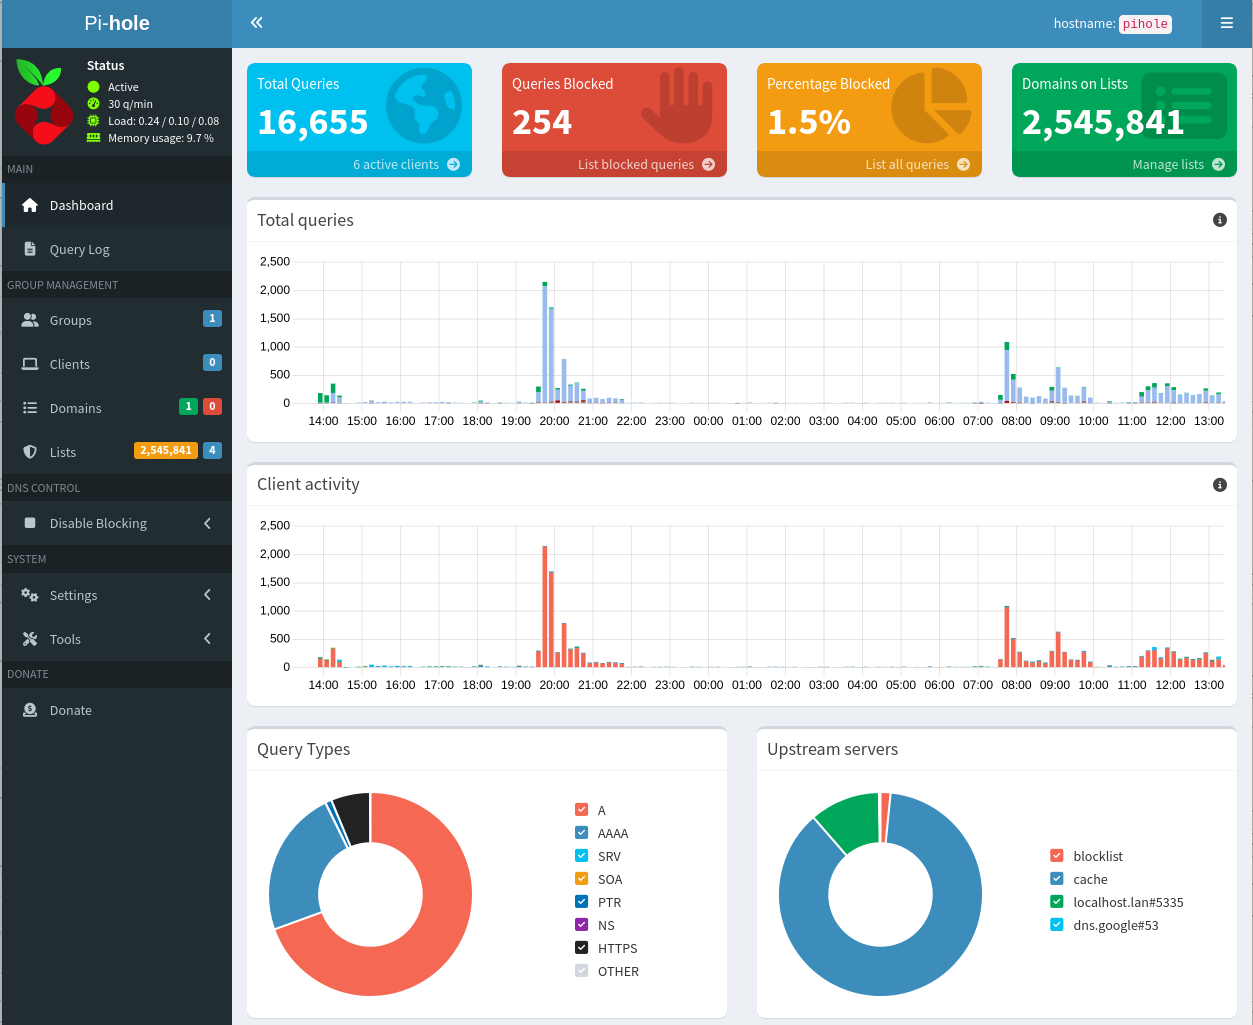Toggle the HTTPS query type checkbox

[x=582, y=948]
